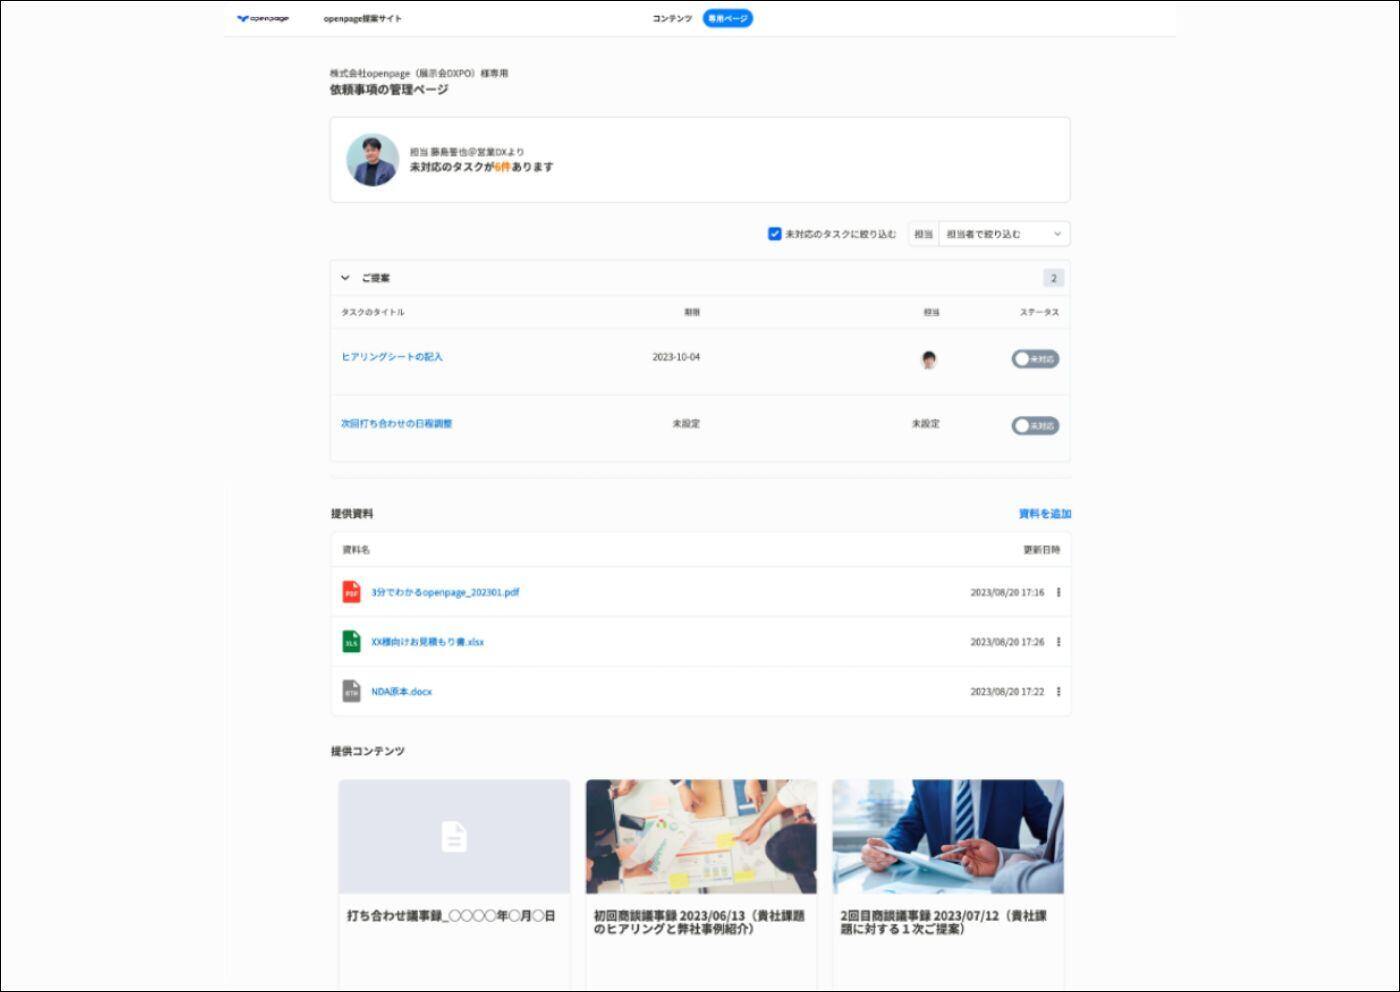Viewport: 1400px width, 992px height.
Task: Open the placeholder document thumbnail card
Action: point(454,837)
